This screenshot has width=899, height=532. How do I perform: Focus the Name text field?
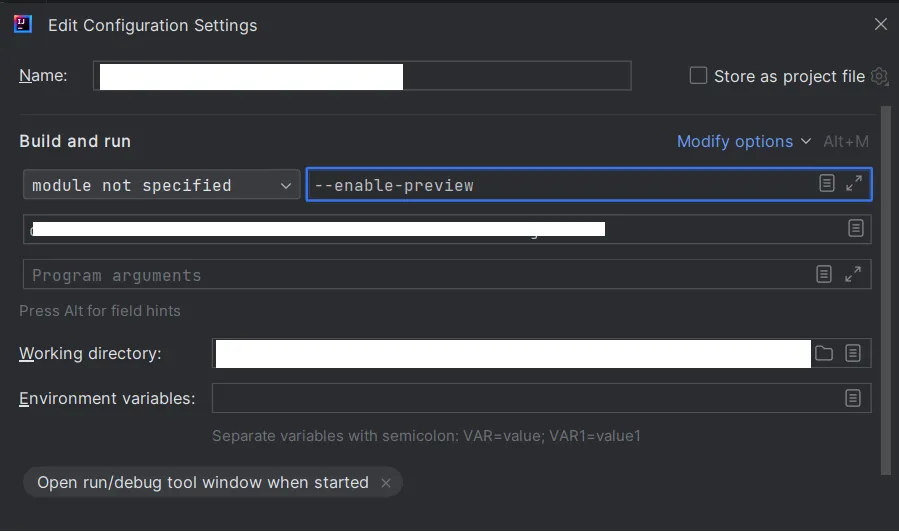coord(362,76)
